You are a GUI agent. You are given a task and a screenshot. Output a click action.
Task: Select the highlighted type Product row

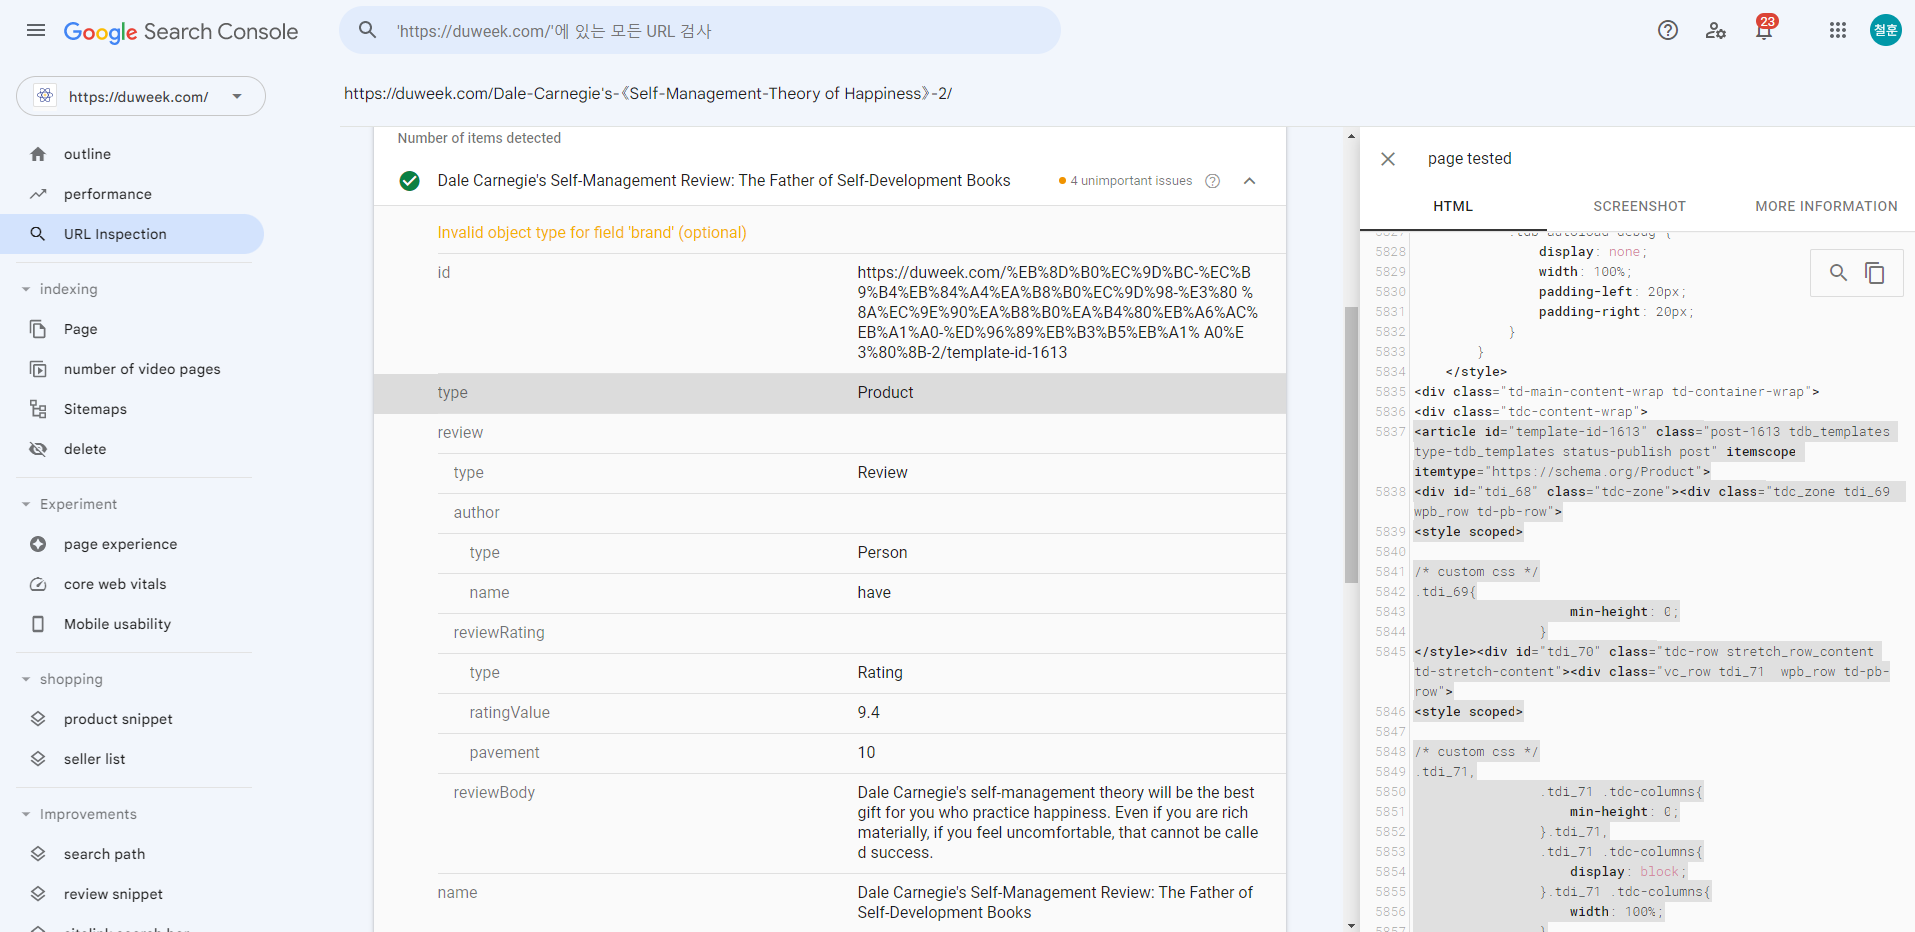click(830, 393)
